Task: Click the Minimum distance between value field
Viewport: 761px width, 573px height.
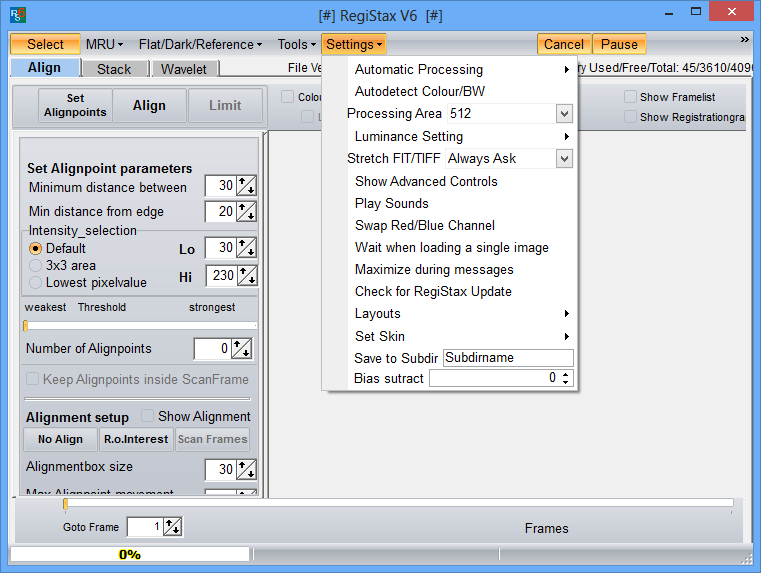Action: (x=221, y=186)
